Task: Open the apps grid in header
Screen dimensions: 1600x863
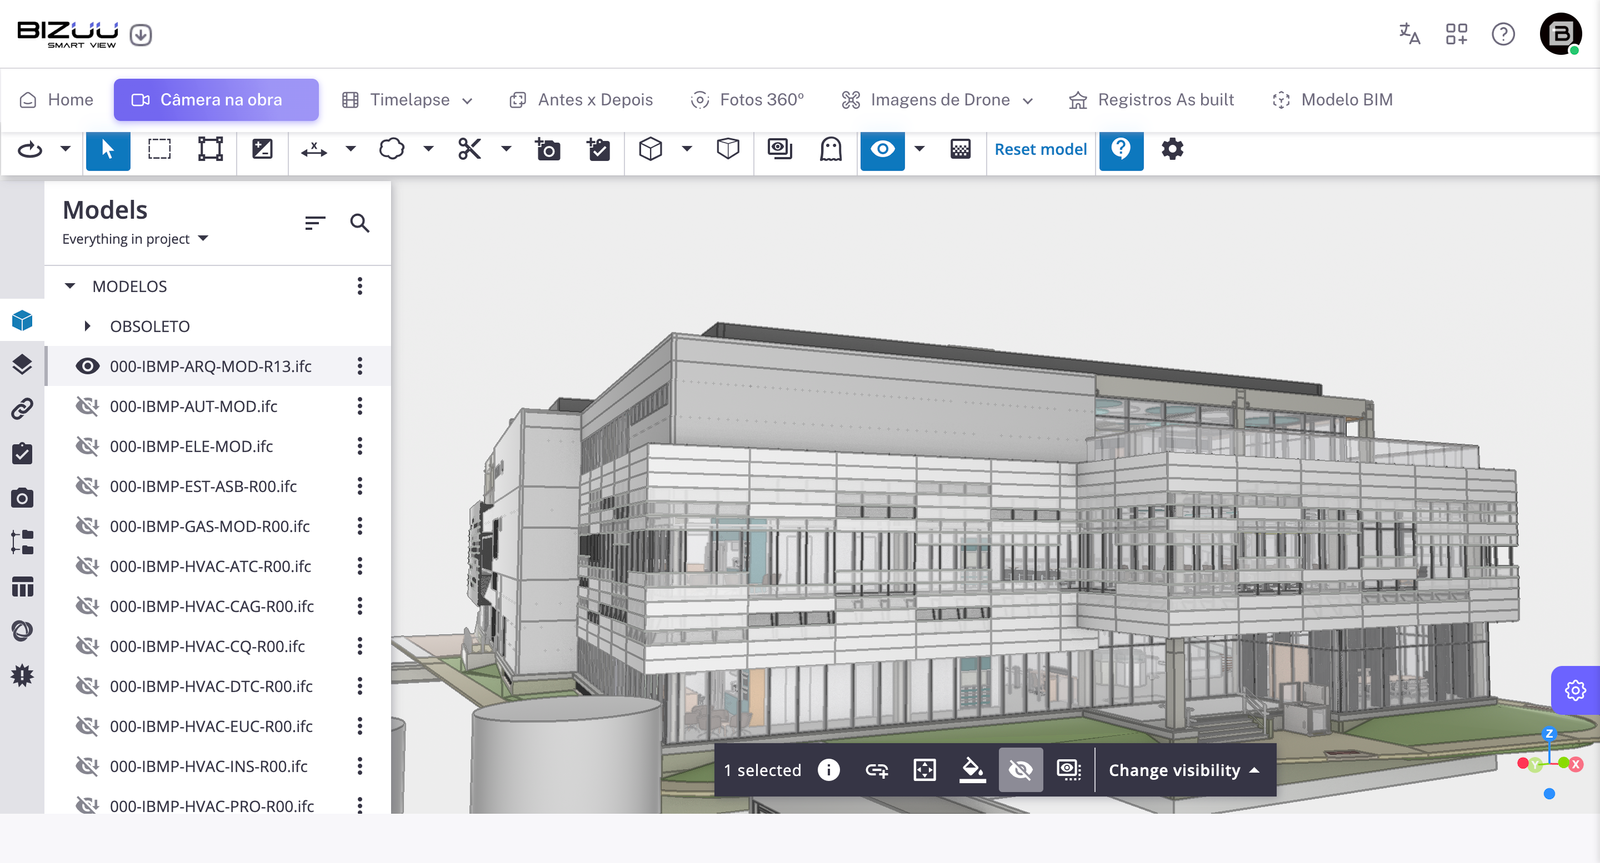Action: coord(1457,34)
